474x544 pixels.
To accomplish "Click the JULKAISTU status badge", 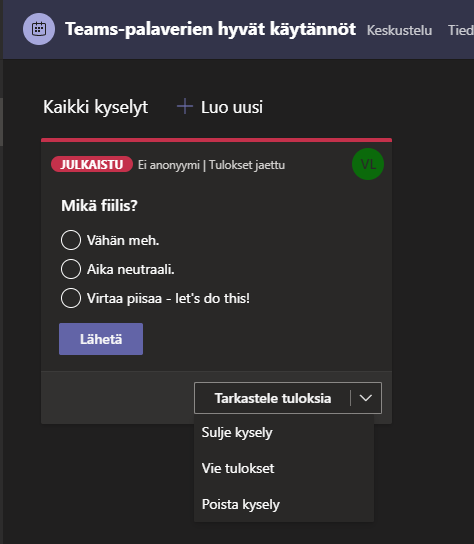I will click(x=92, y=164).
